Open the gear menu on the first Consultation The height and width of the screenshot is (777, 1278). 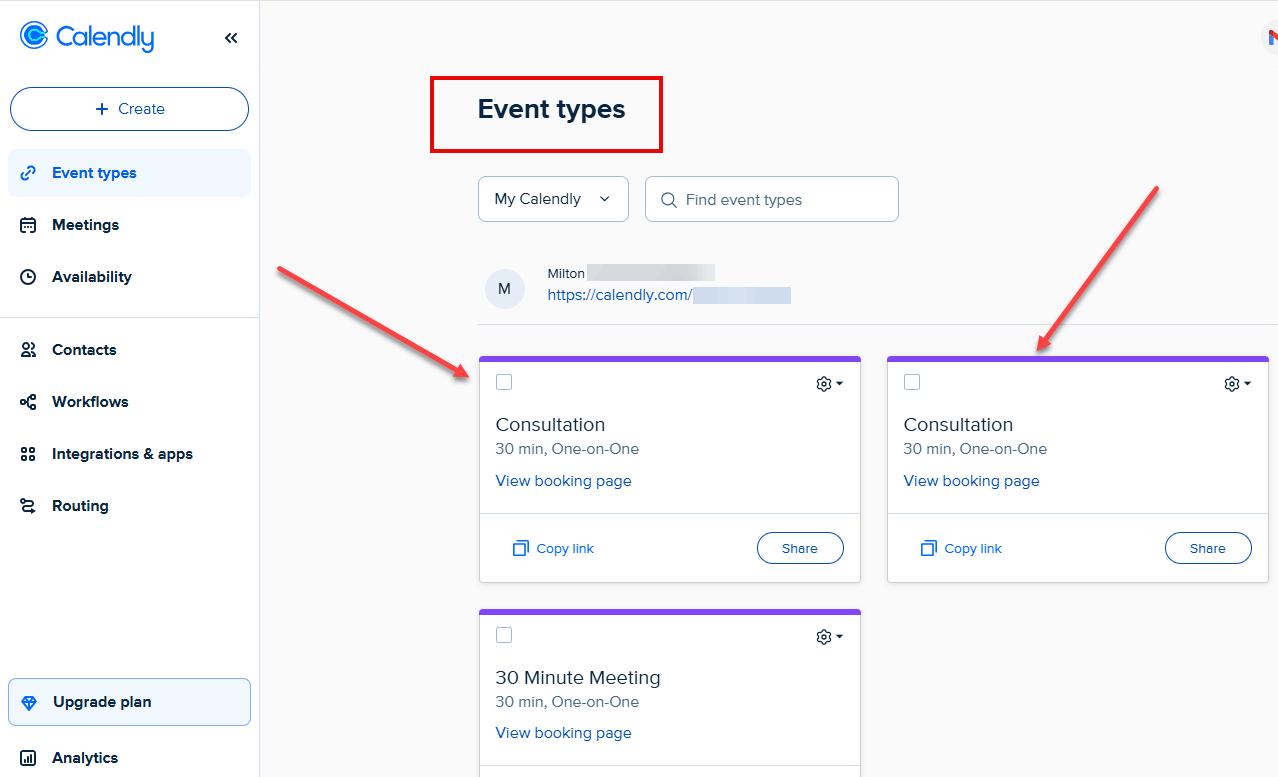pos(829,383)
